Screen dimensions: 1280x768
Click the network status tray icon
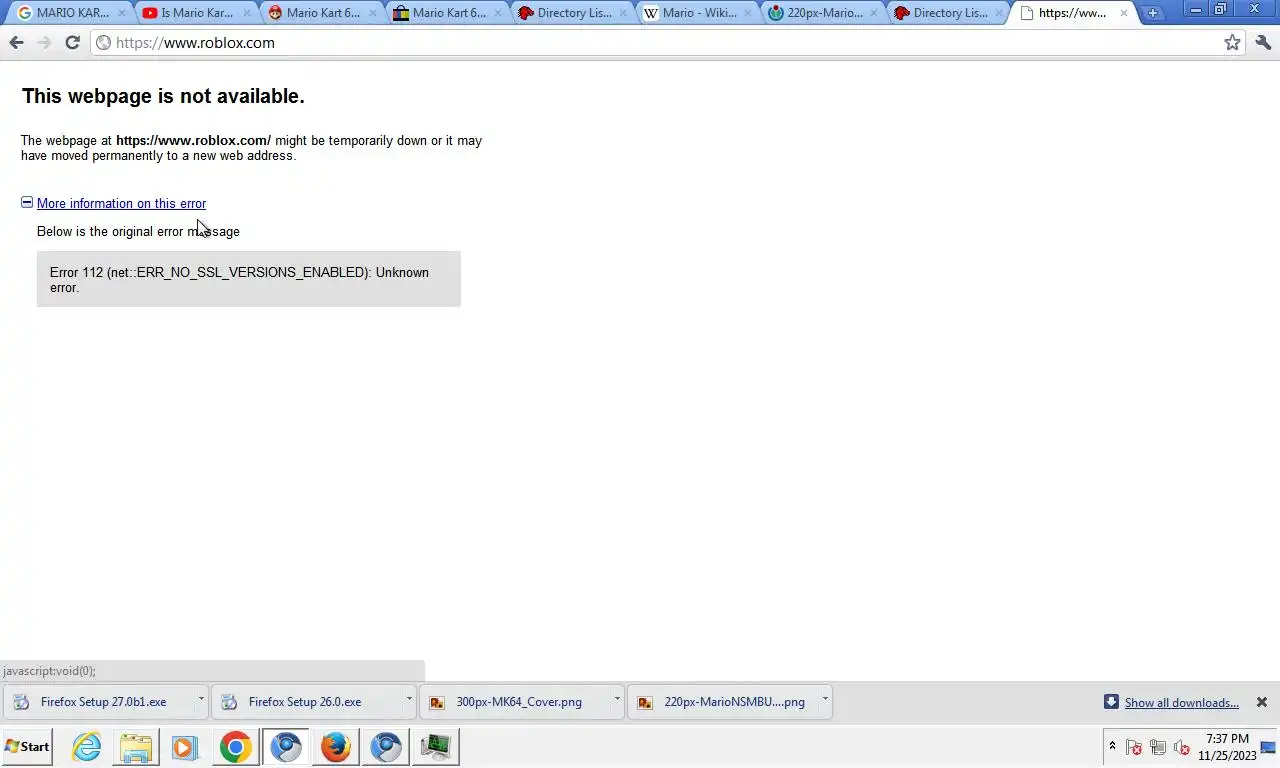(x=1158, y=747)
